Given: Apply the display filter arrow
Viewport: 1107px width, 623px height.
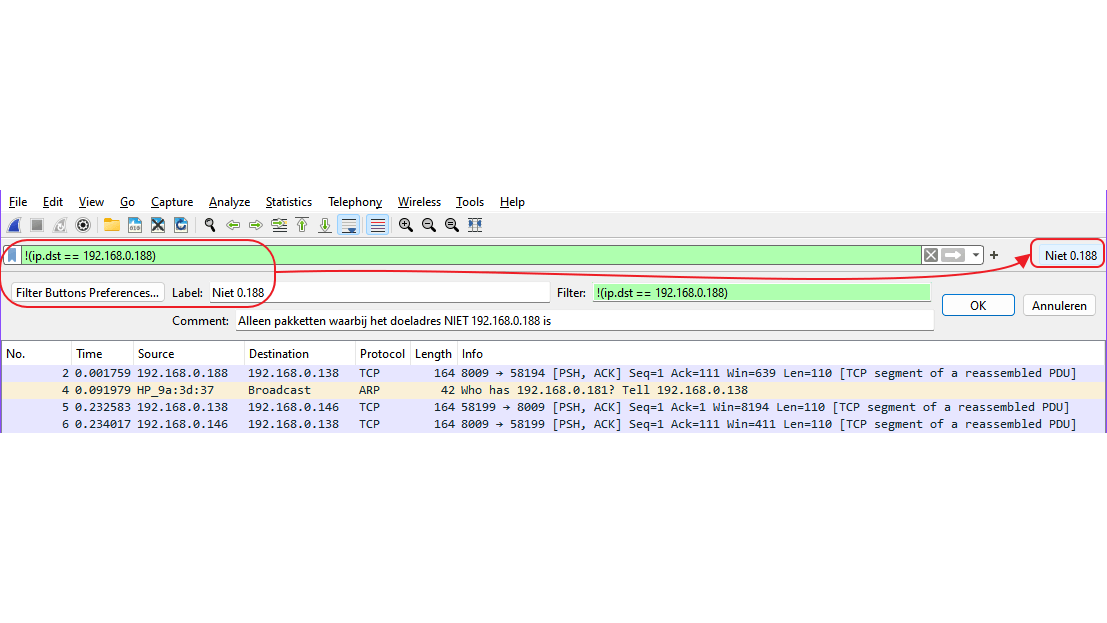Looking at the screenshot, I should 953,256.
